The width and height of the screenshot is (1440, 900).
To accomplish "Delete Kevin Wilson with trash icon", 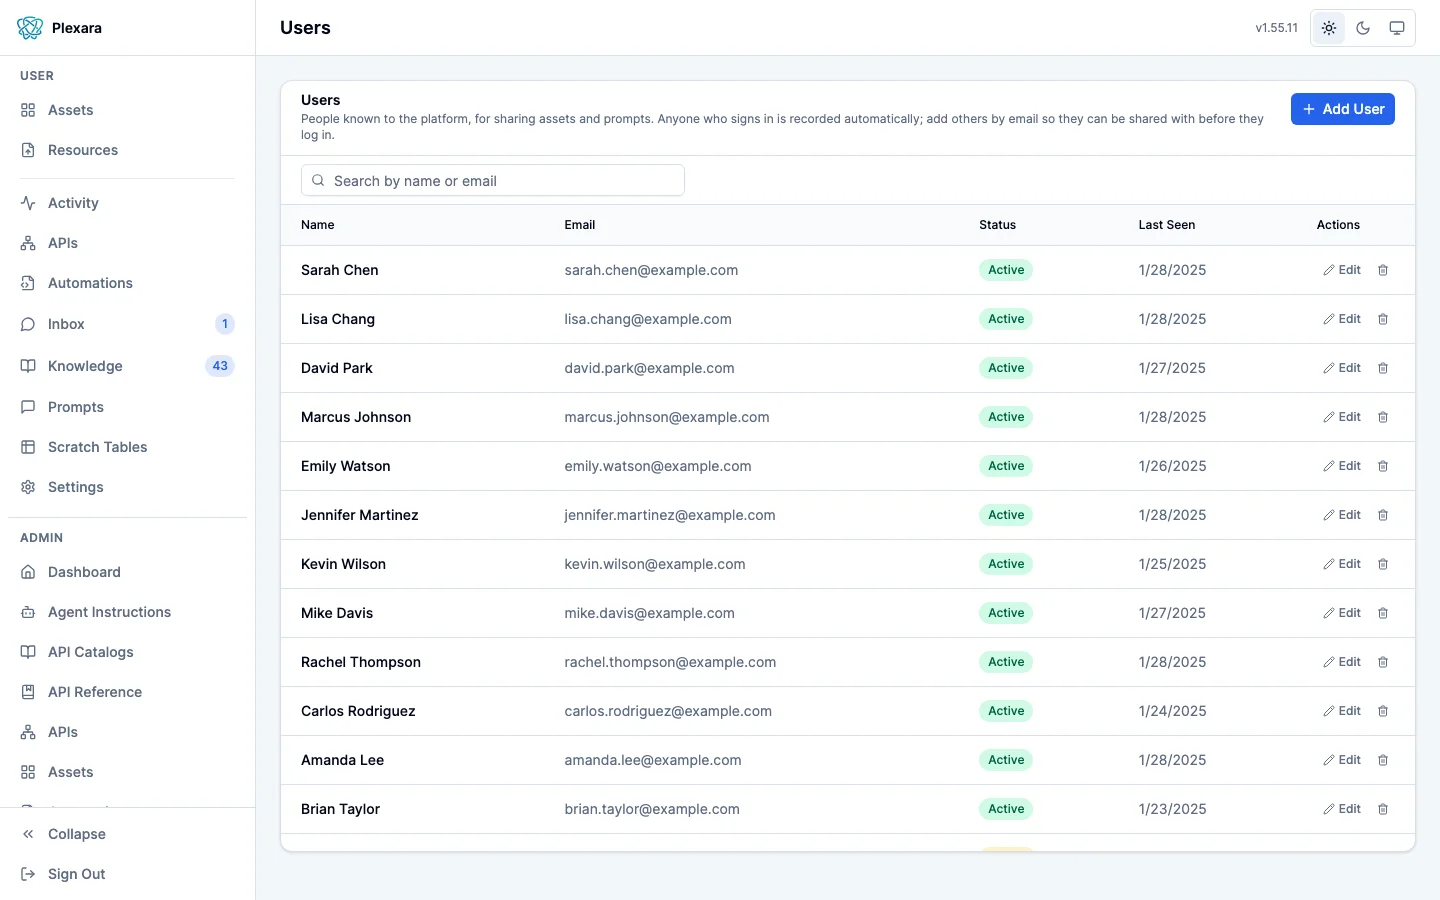I will pyautogui.click(x=1383, y=564).
